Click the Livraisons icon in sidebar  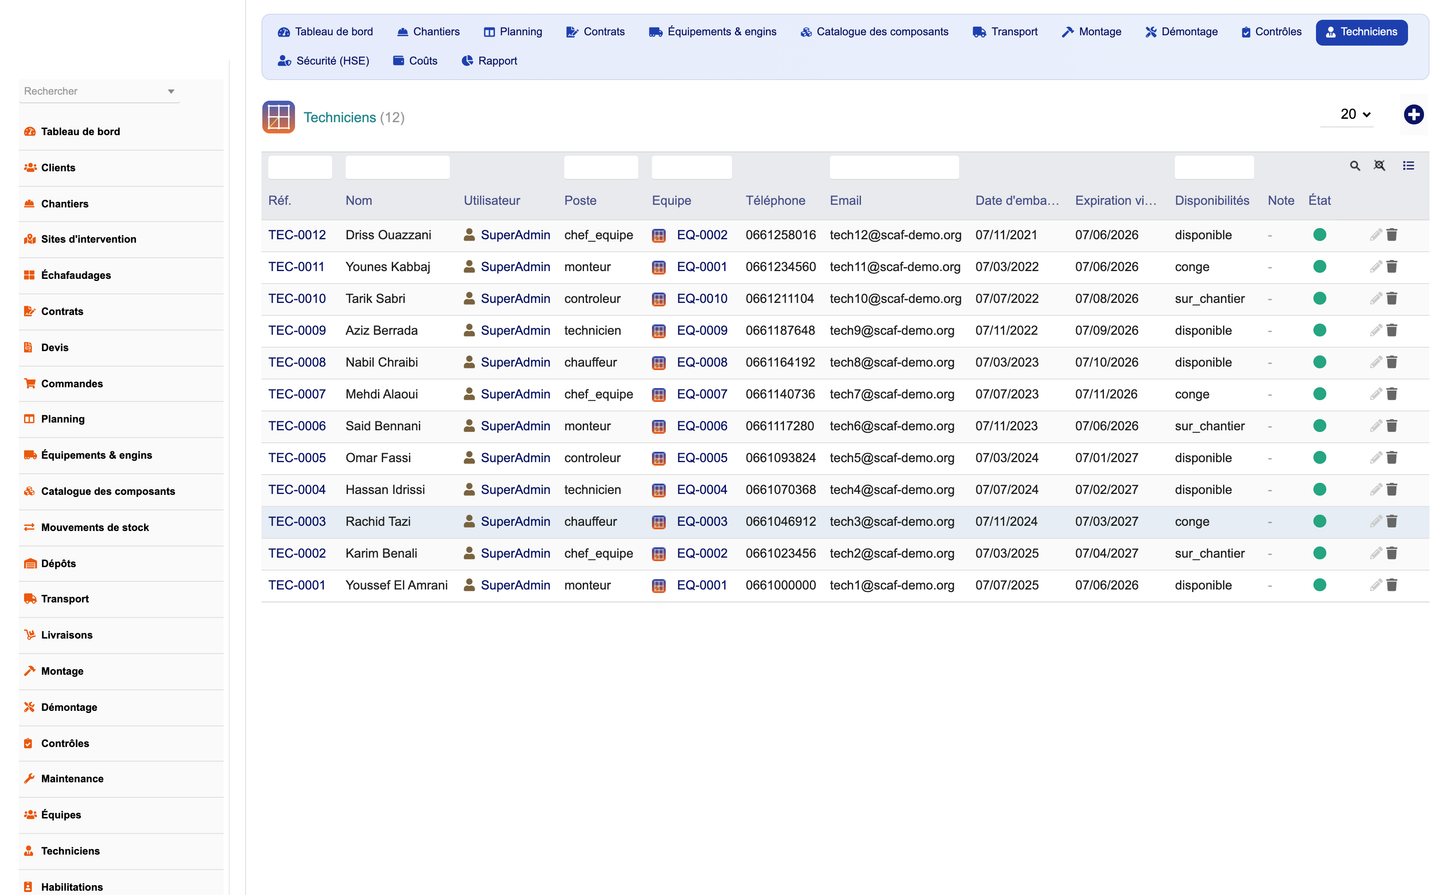point(30,635)
